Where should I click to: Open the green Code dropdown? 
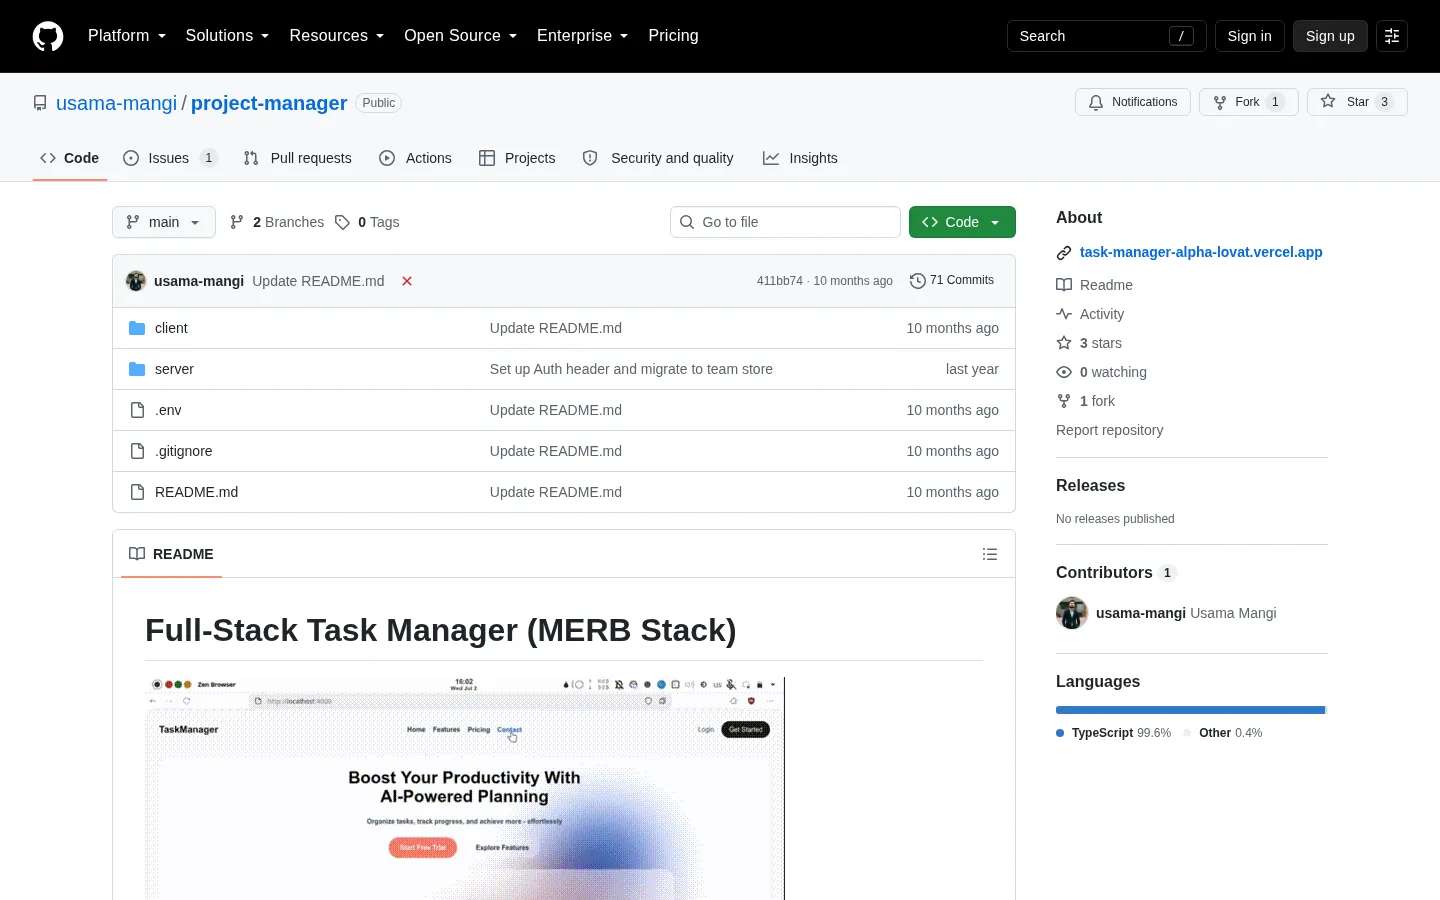pos(962,222)
